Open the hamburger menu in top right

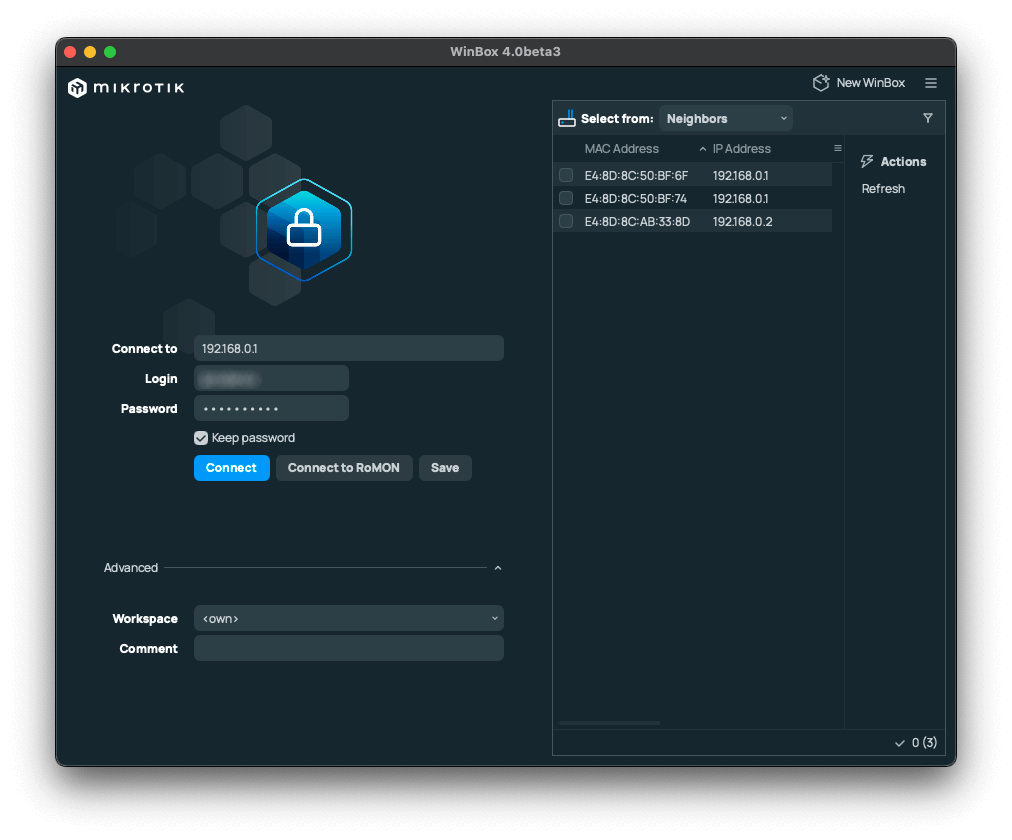(931, 83)
